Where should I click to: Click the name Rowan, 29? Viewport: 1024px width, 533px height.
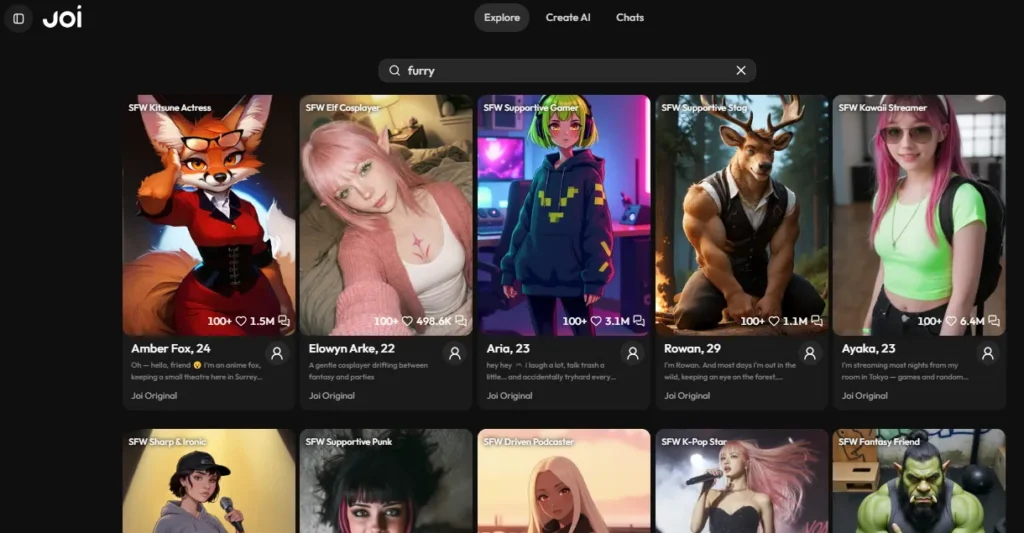coord(692,349)
